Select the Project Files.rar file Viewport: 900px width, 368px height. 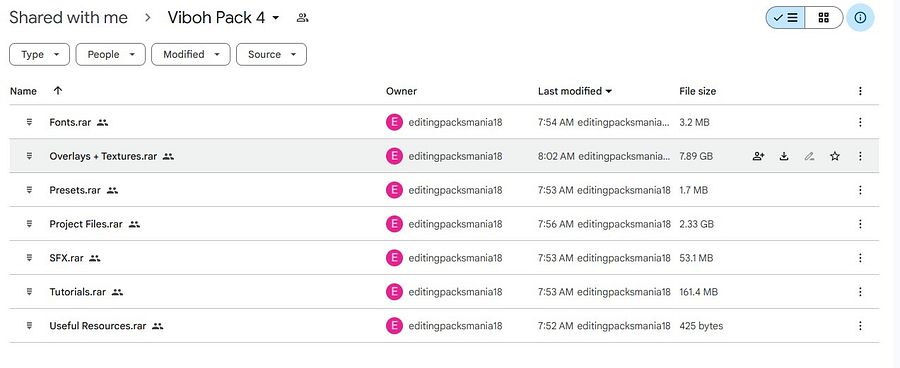tap(444, 224)
